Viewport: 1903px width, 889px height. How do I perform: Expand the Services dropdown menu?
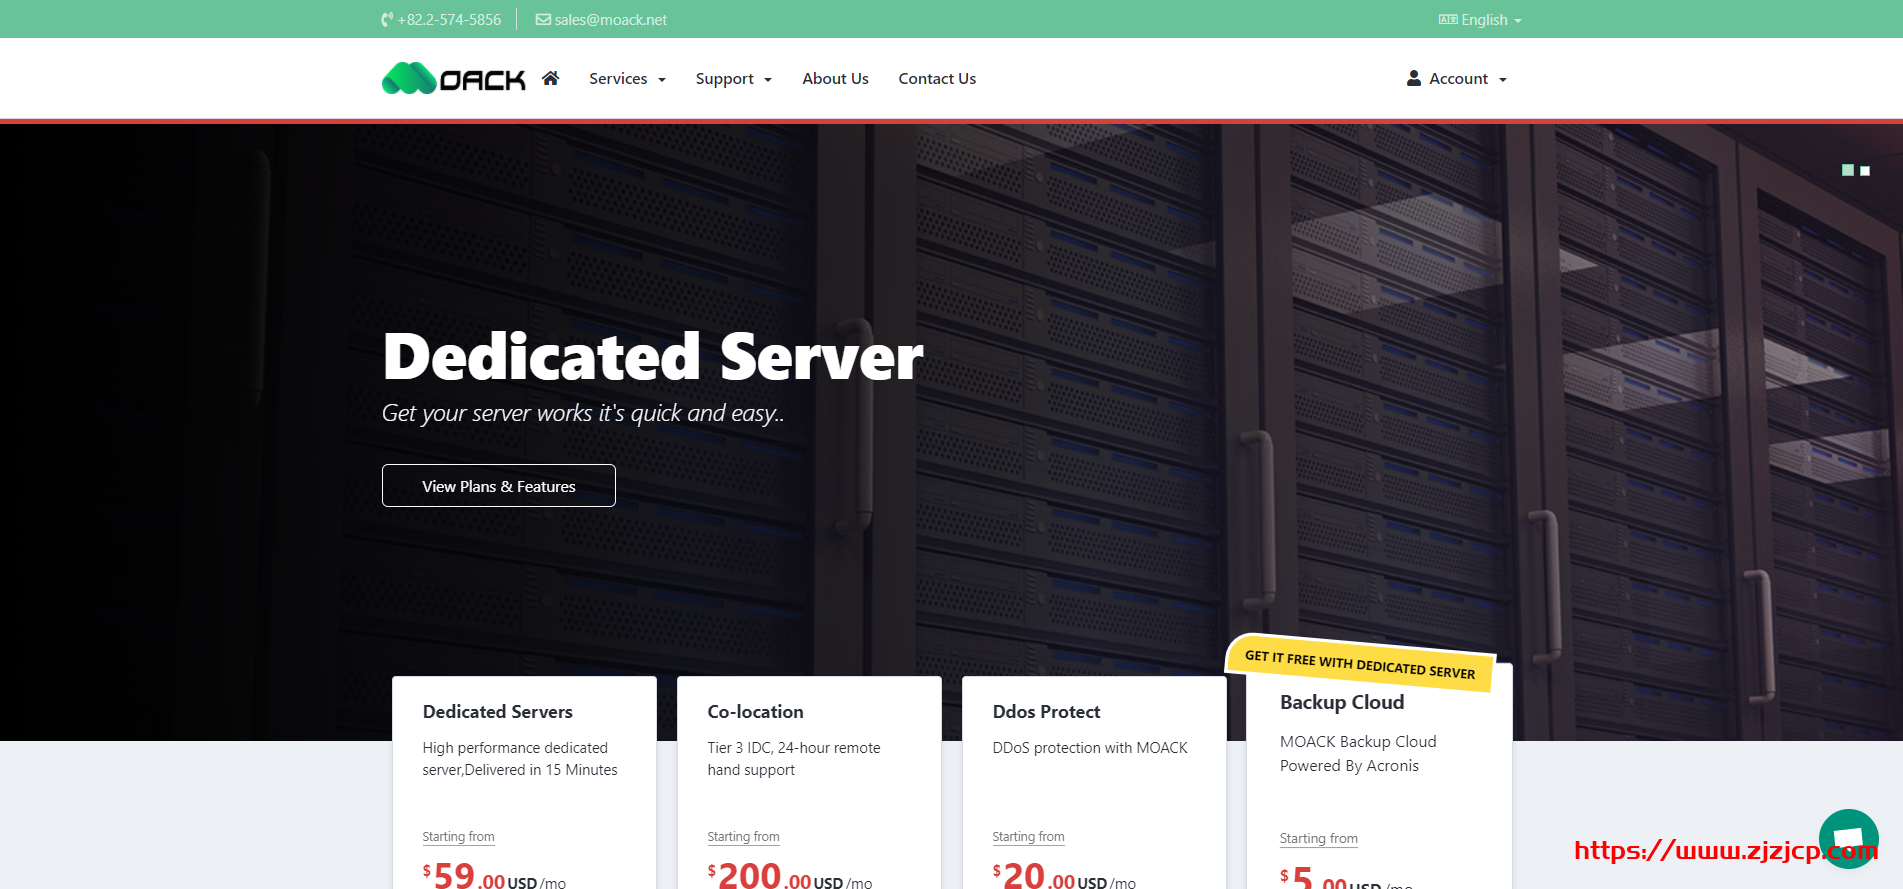pyautogui.click(x=627, y=79)
